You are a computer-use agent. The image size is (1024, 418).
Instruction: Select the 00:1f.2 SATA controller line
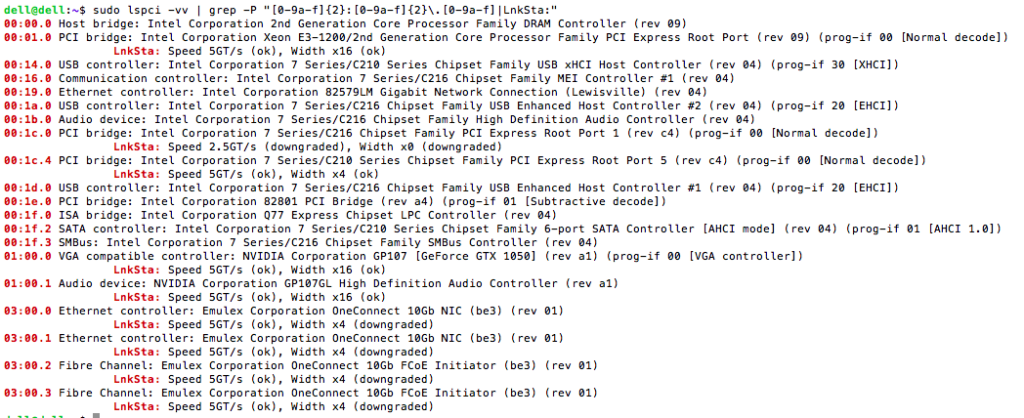coord(502,229)
